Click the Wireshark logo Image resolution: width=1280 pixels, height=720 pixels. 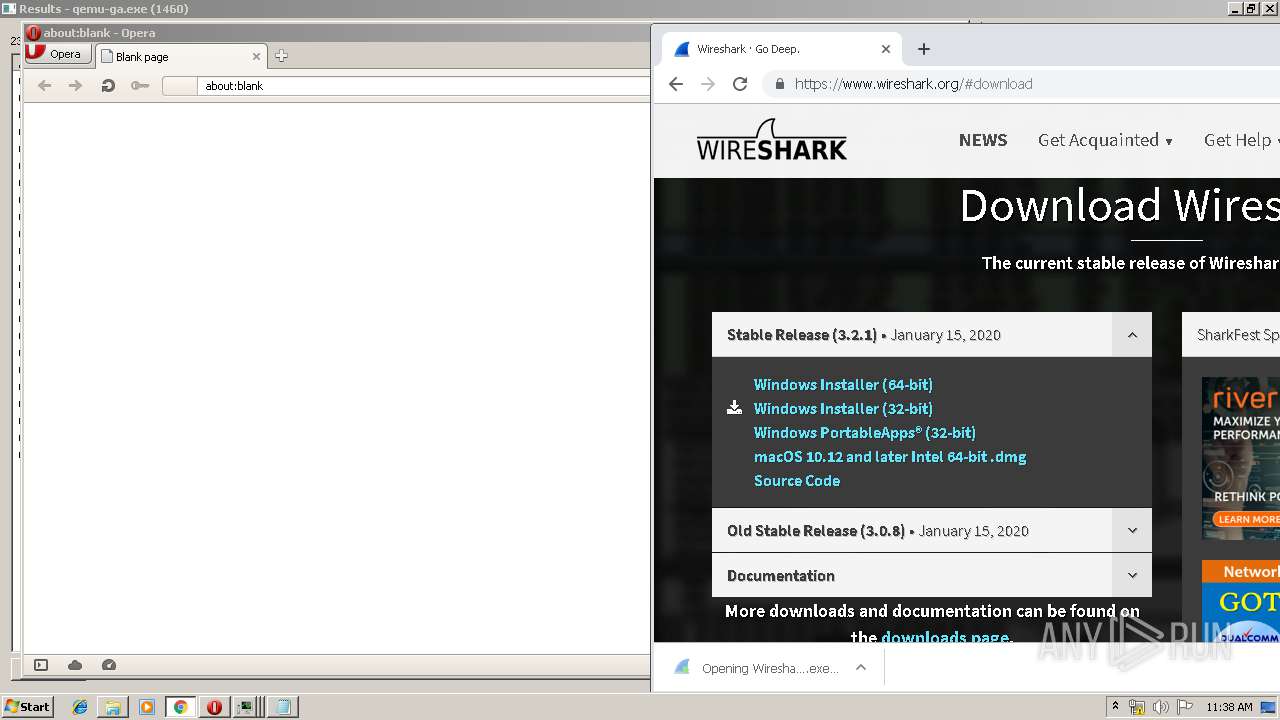click(x=771, y=140)
